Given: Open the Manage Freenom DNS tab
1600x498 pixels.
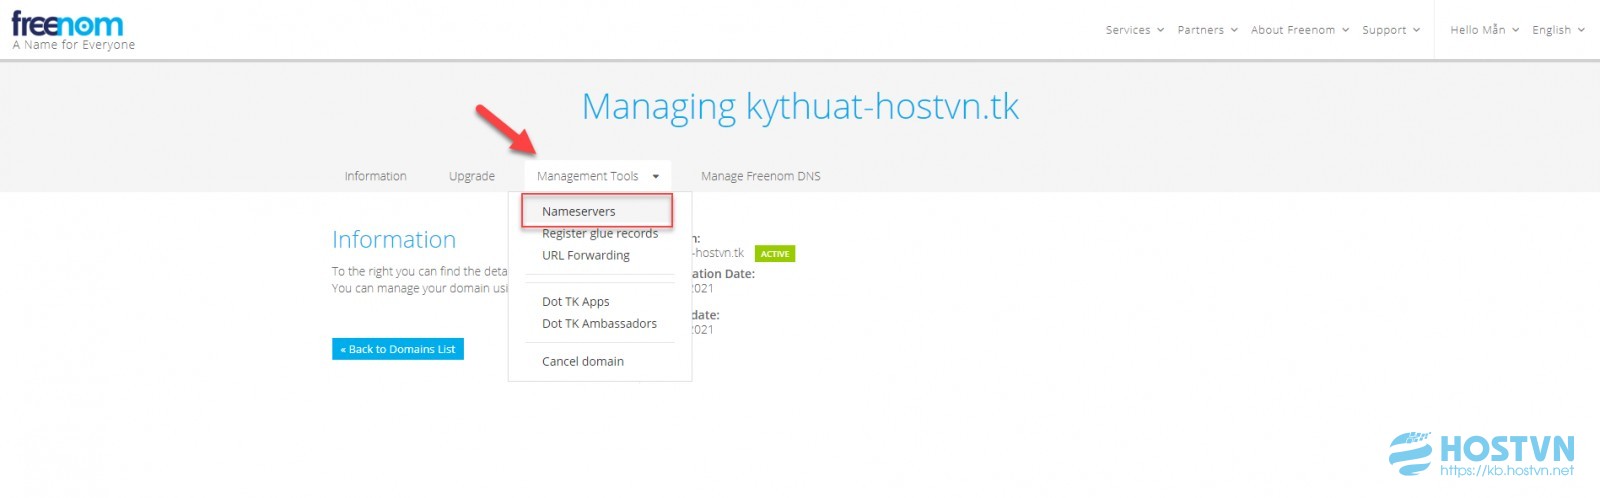Looking at the screenshot, I should [760, 176].
